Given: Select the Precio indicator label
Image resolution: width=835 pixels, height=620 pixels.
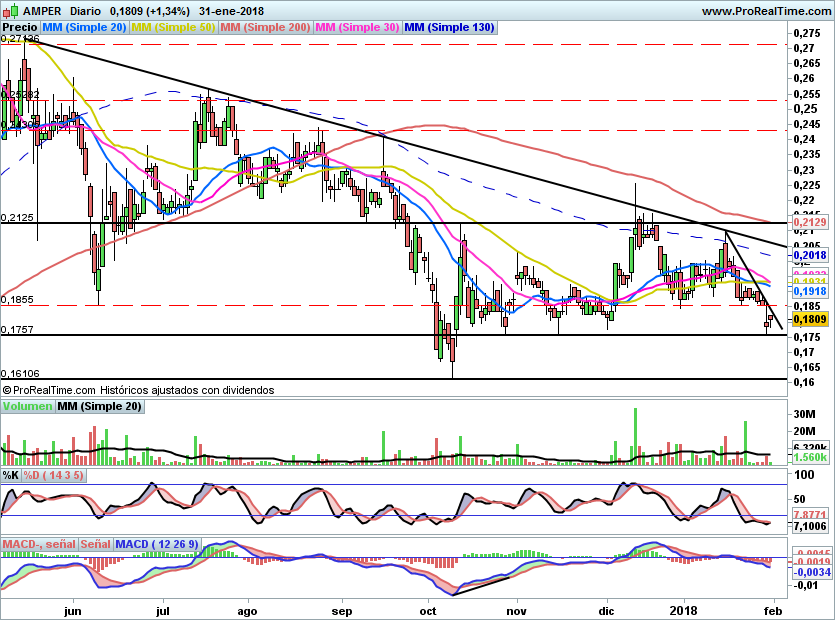Looking at the screenshot, I should (x=19, y=28).
